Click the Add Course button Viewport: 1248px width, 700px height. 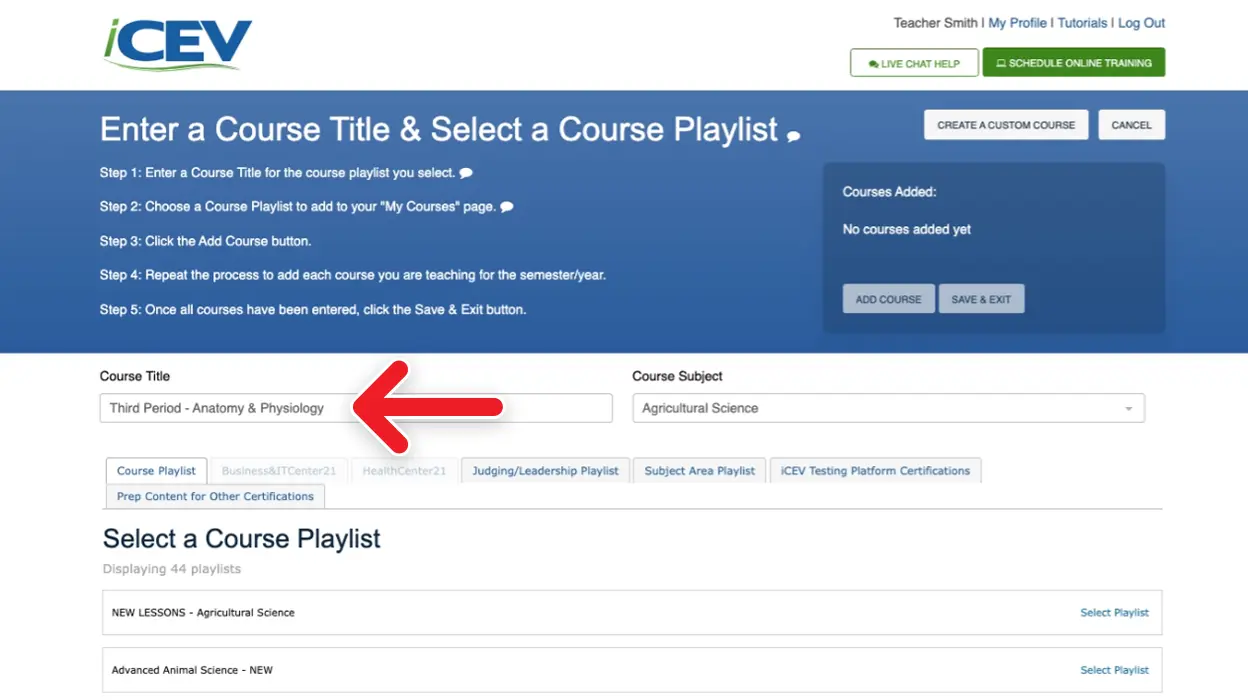pos(888,299)
